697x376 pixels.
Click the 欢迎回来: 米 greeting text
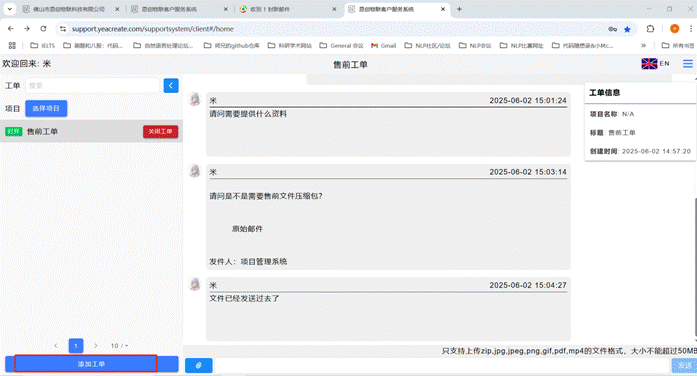pyautogui.click(x=27, y=64)
